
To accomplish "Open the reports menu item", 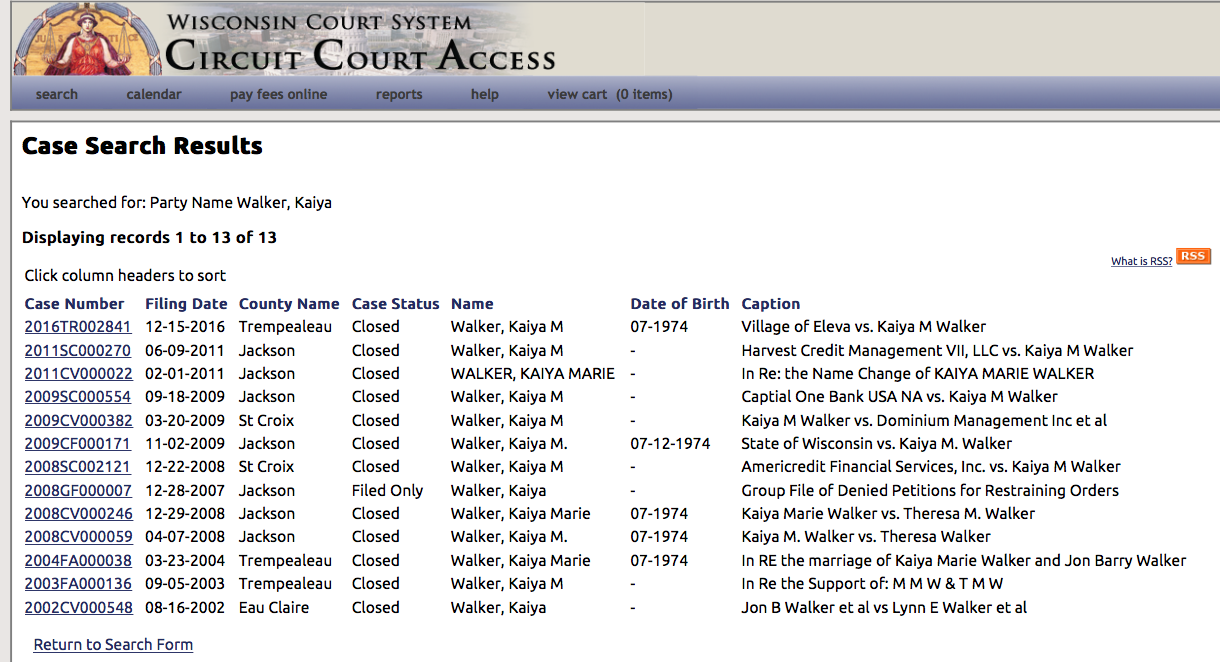I will point(399,94).
